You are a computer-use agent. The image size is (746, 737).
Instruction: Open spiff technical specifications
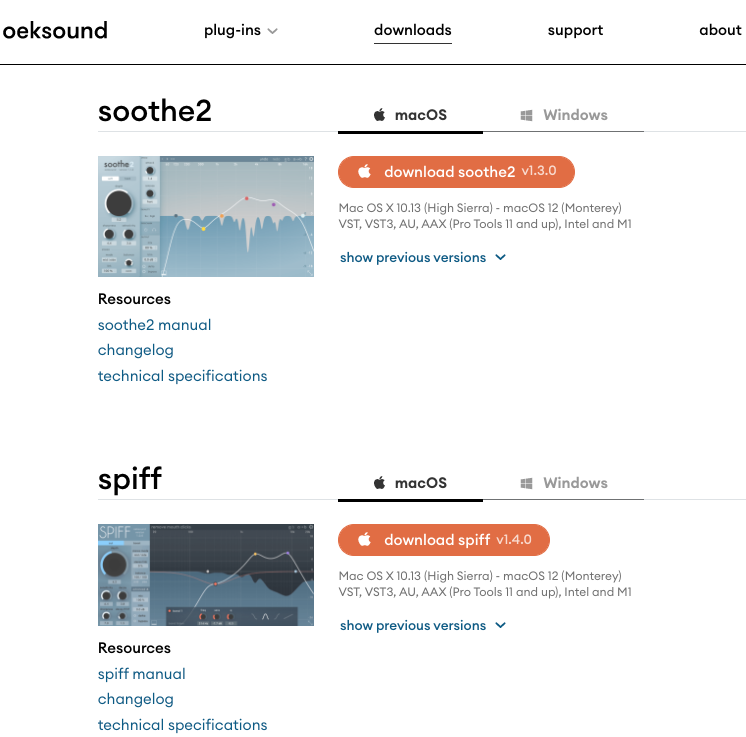pyautogui.click(x=182, y=725)
